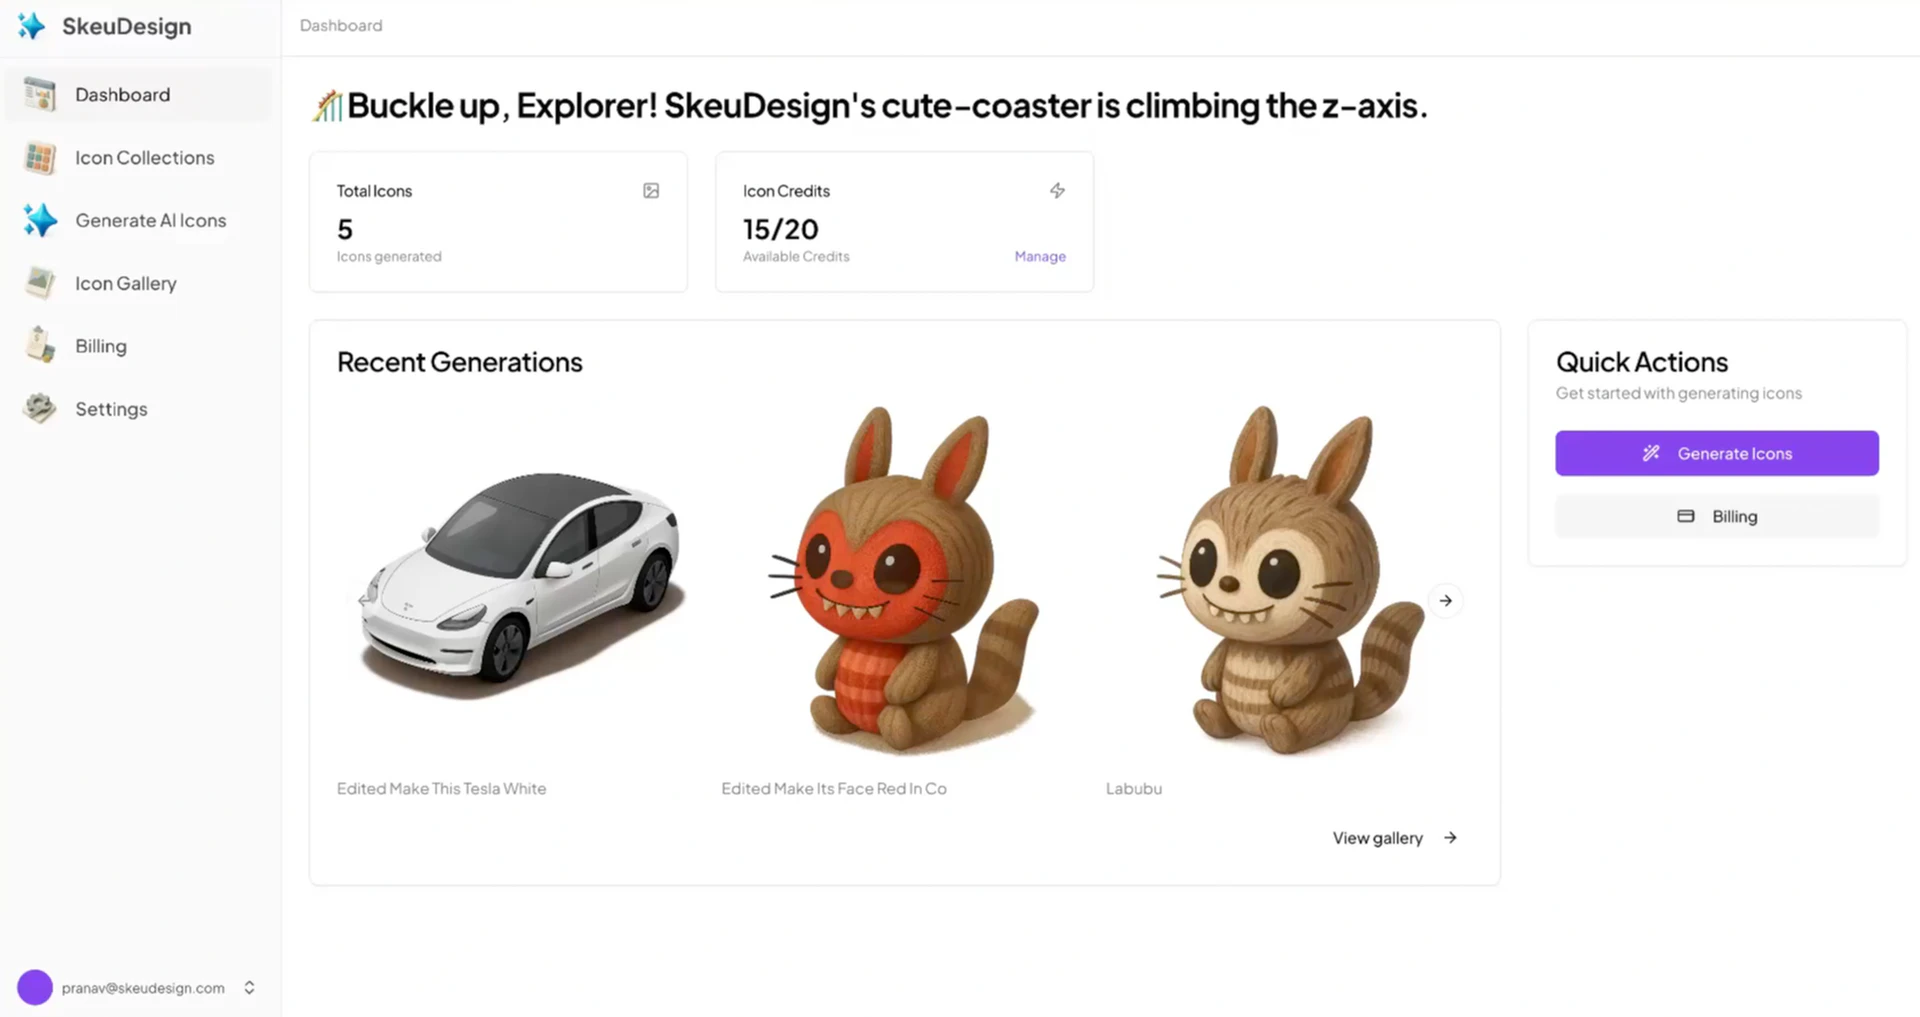This screenshot has height=1017, width=1920.
Task: Click the purple profile avatar circle
Action: [x=35, y=987]
